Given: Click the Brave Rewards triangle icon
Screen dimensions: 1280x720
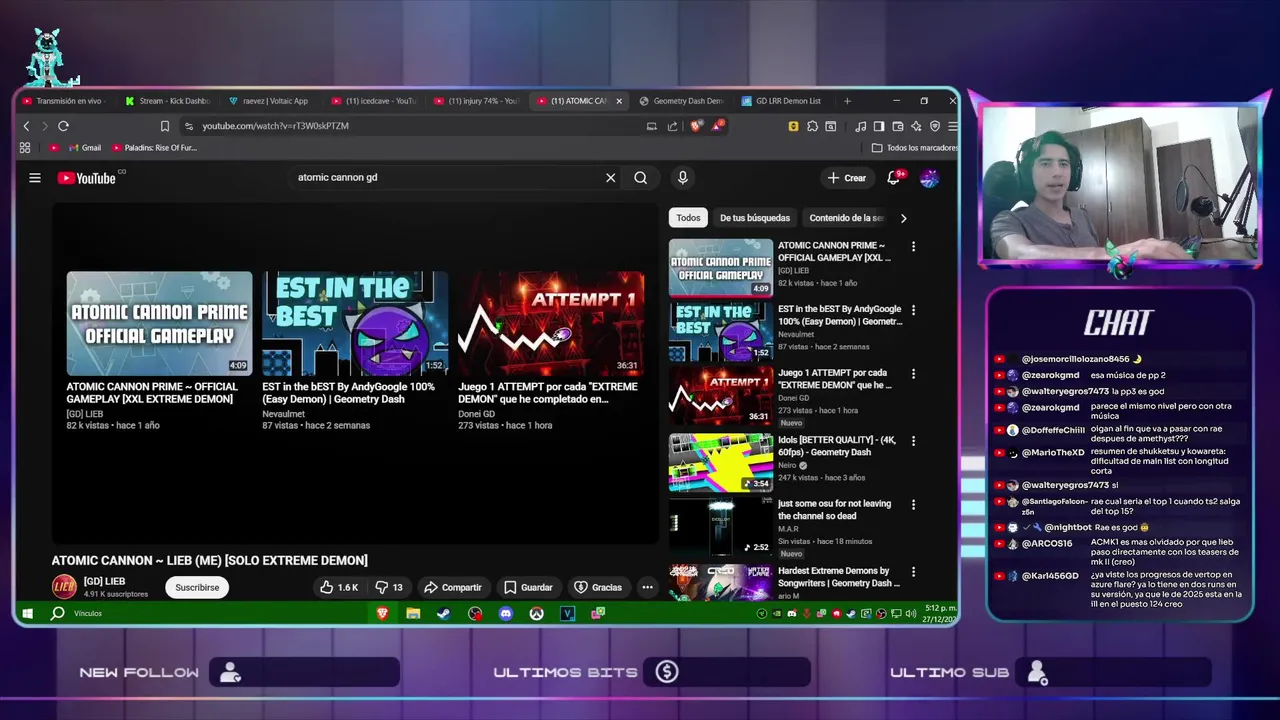Looking at the screenshot, I should click(x=718, y=126).
